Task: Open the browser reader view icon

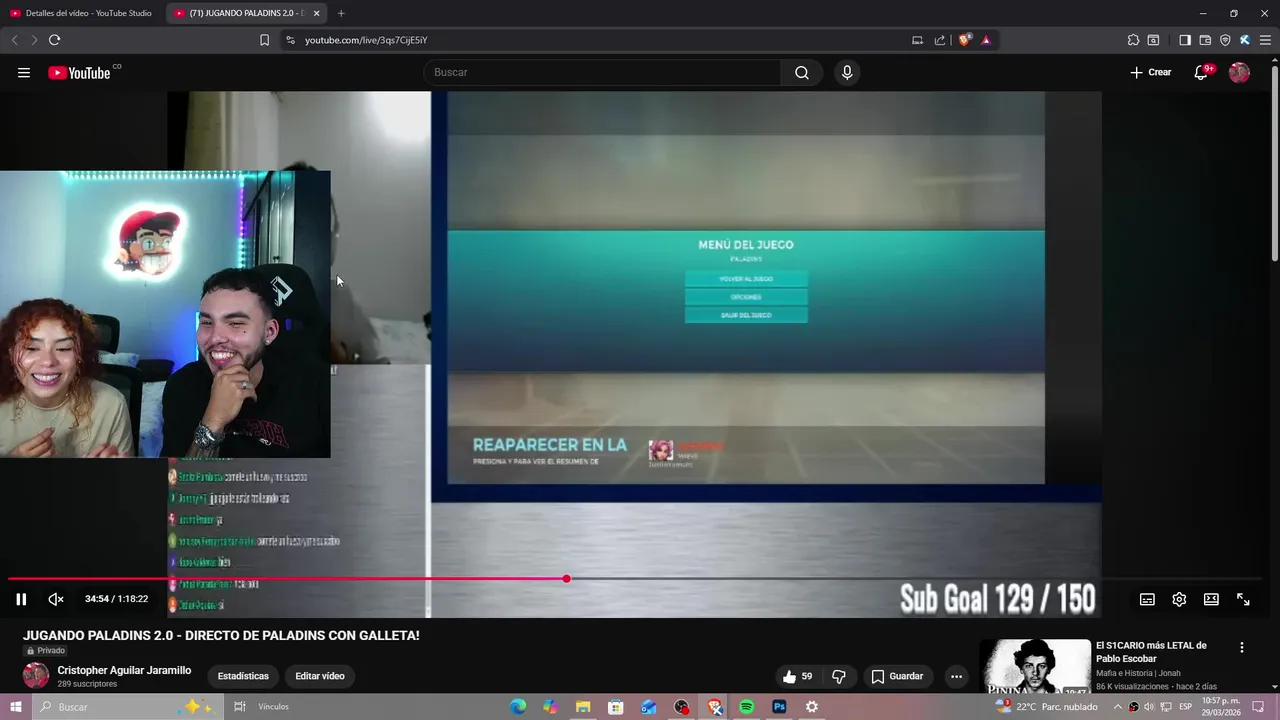Action: coord(1153,40)
